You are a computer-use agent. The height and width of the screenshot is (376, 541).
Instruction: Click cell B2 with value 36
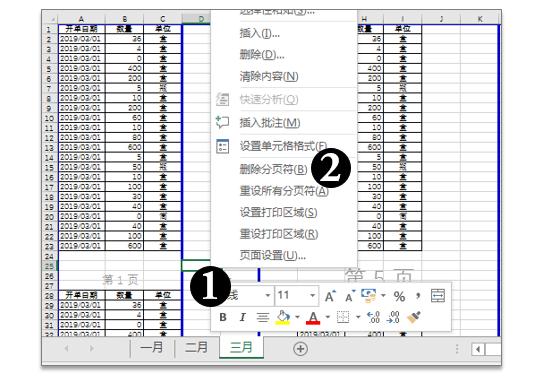click(x=125, y=39)
